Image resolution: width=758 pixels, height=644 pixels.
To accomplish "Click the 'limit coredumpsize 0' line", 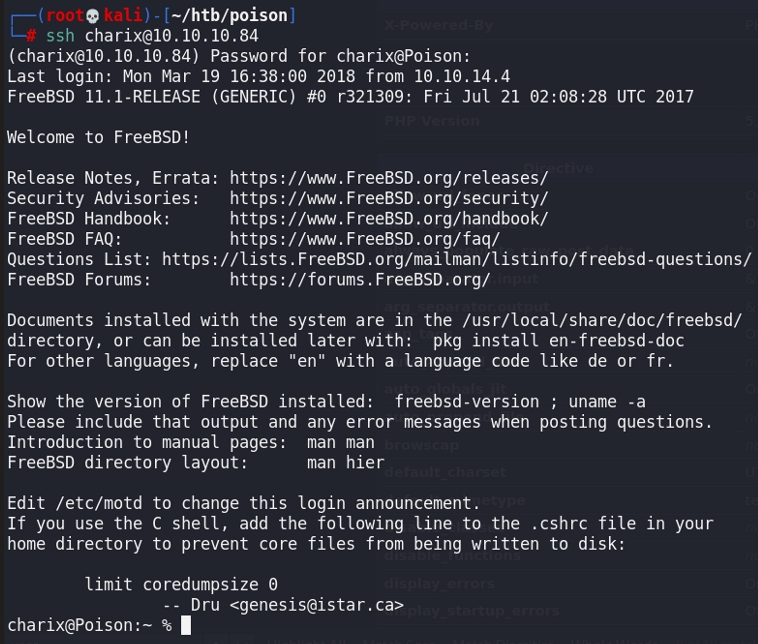I will tap(181, 584).
